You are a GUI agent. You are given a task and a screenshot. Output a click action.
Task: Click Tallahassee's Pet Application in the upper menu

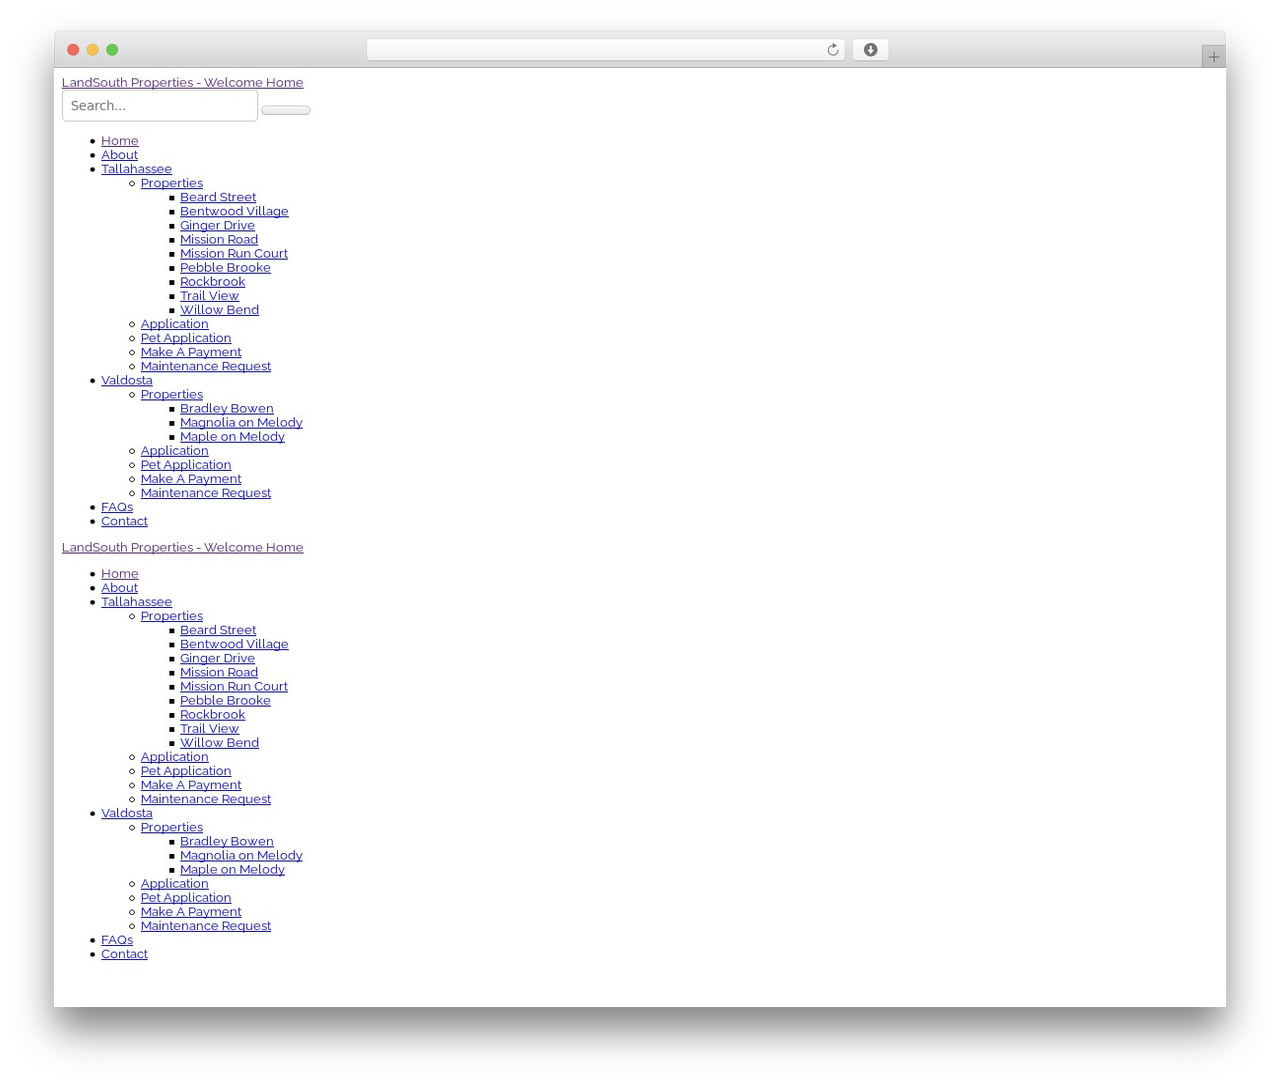[x=185, y=338]
